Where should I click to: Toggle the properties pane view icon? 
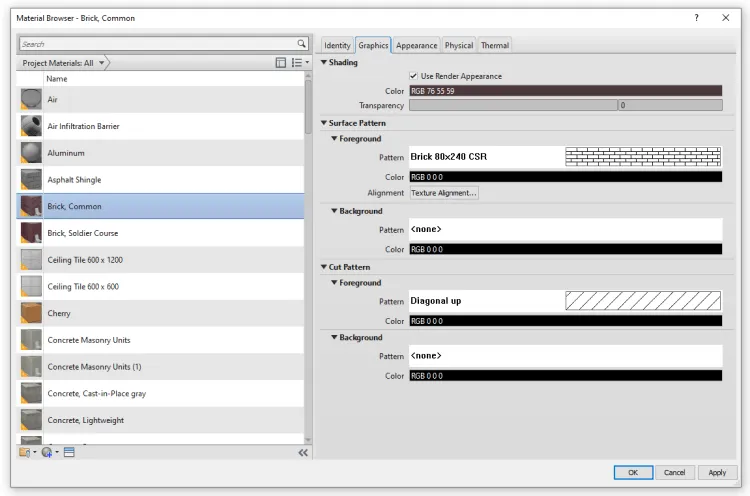(281, 63)
